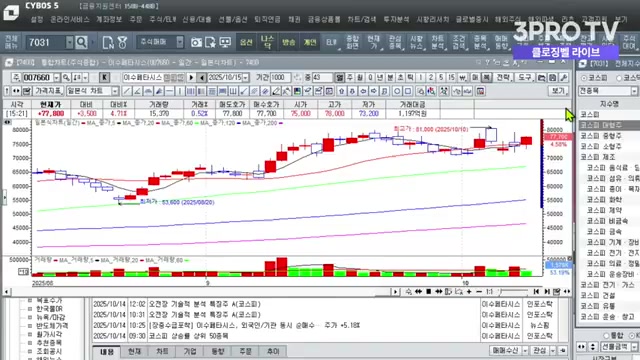Click the save disk icon in the chart toolbar
640x360 pixels.
point(553,78)
